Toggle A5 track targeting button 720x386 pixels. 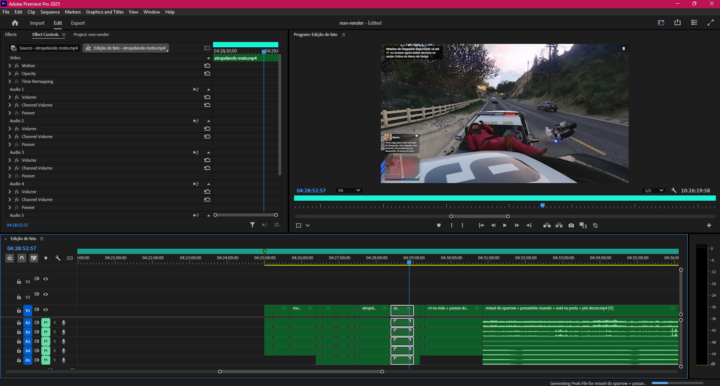click(28, 360)
